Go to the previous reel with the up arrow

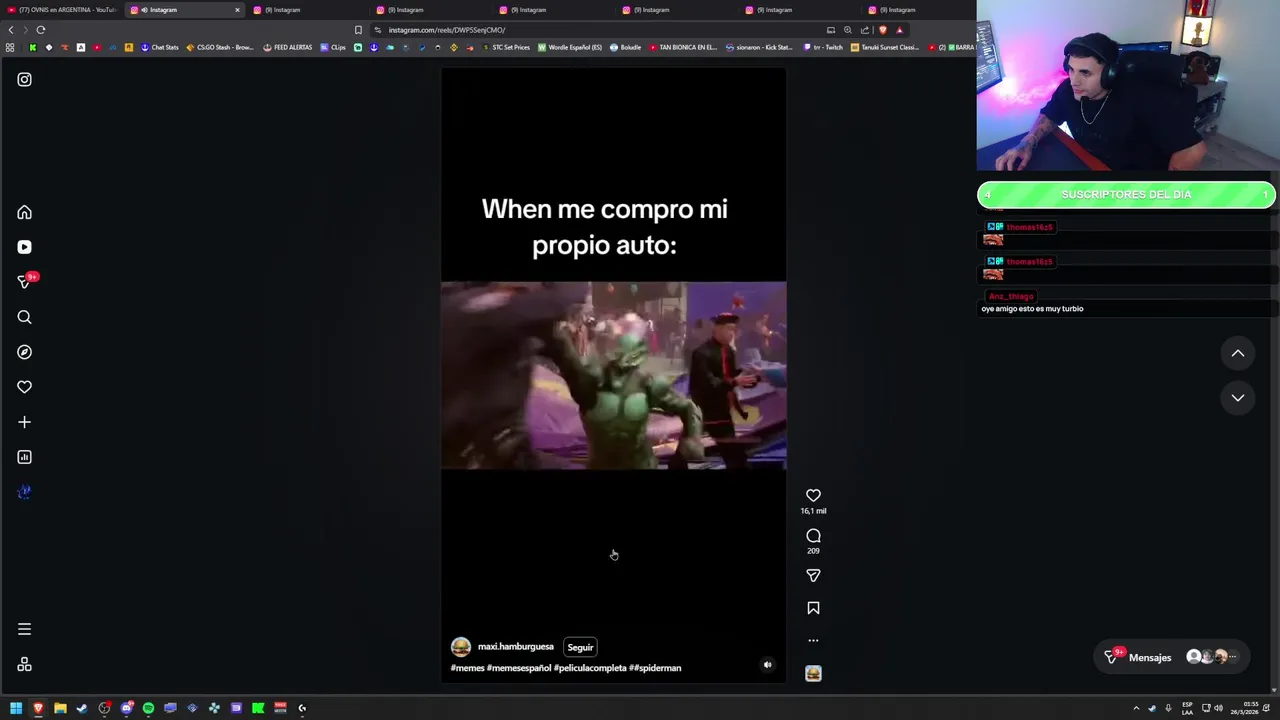1237,353
